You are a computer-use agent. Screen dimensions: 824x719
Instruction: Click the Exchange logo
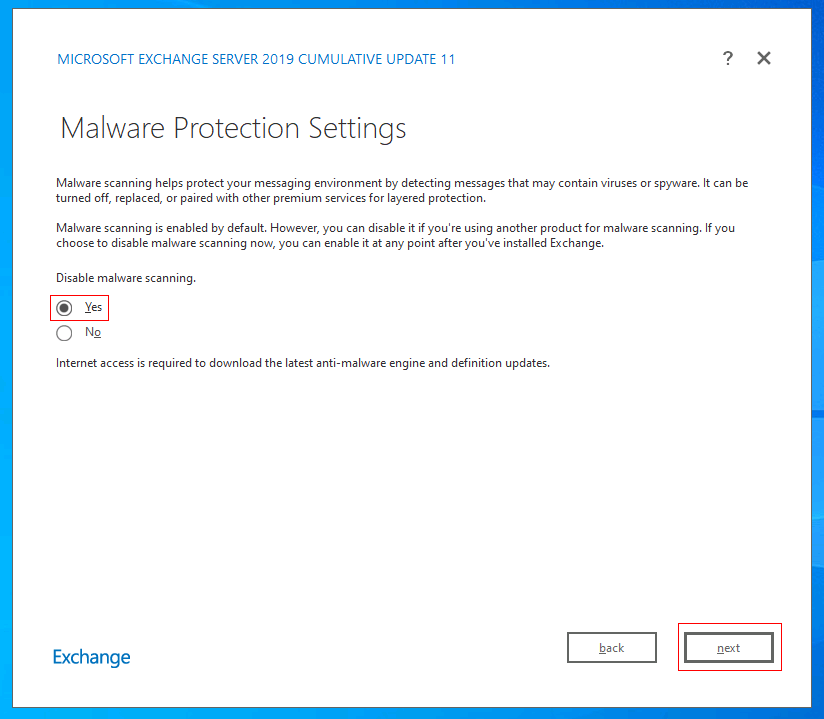91,658
